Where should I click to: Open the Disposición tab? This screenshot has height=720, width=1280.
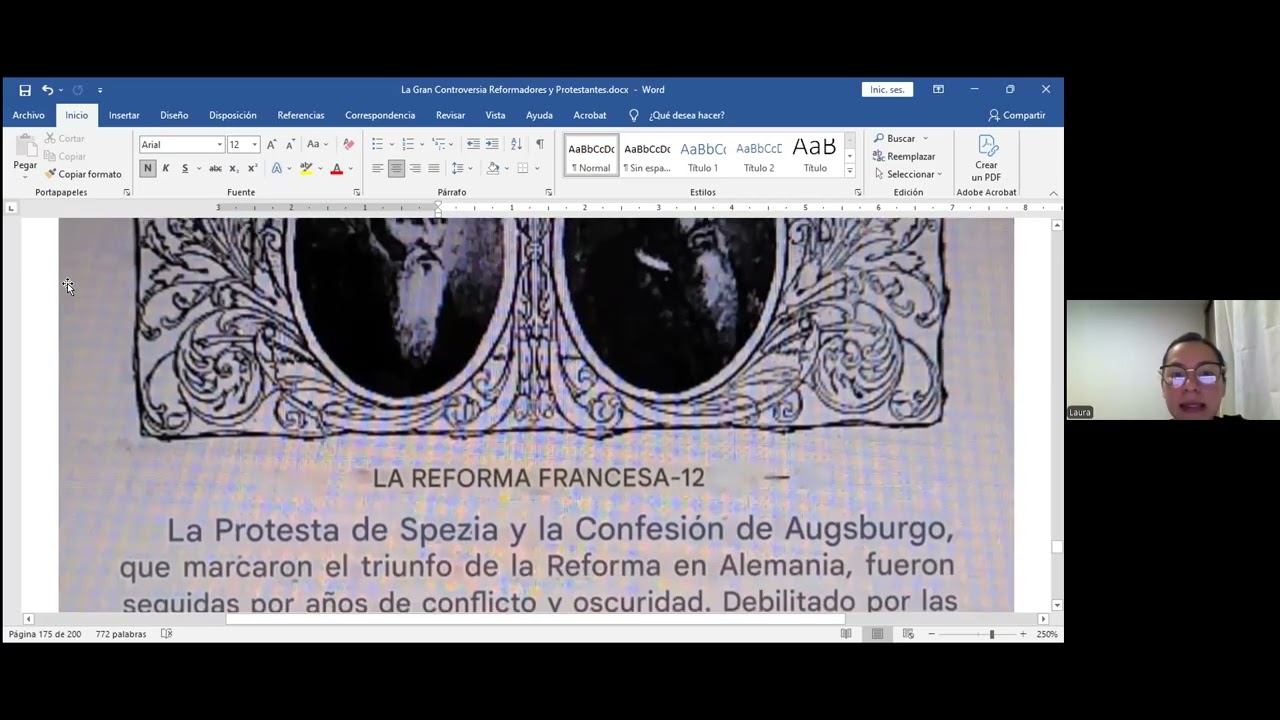233,115
